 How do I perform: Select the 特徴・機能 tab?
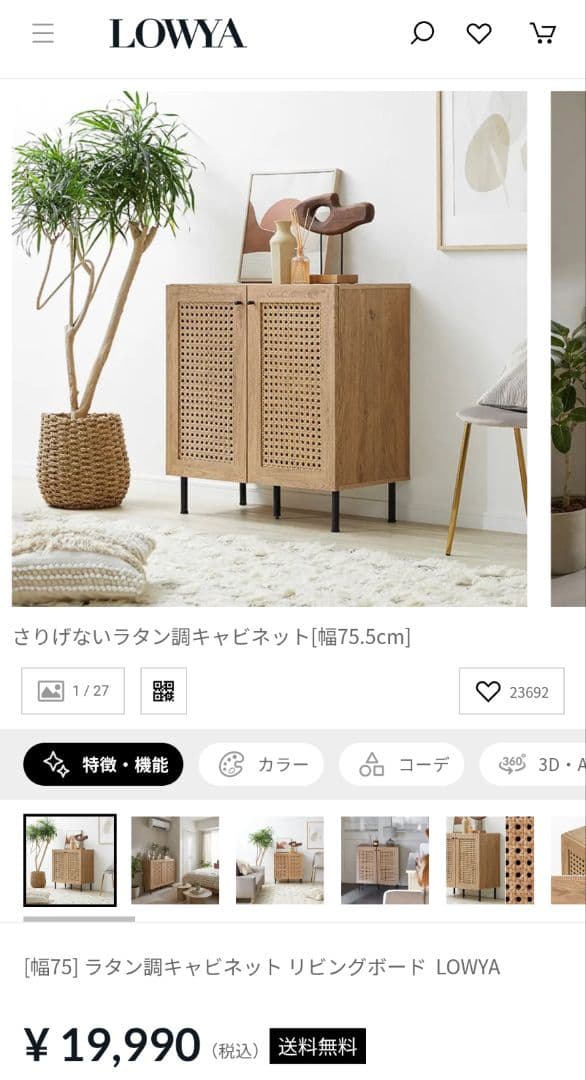pos(103,765)
